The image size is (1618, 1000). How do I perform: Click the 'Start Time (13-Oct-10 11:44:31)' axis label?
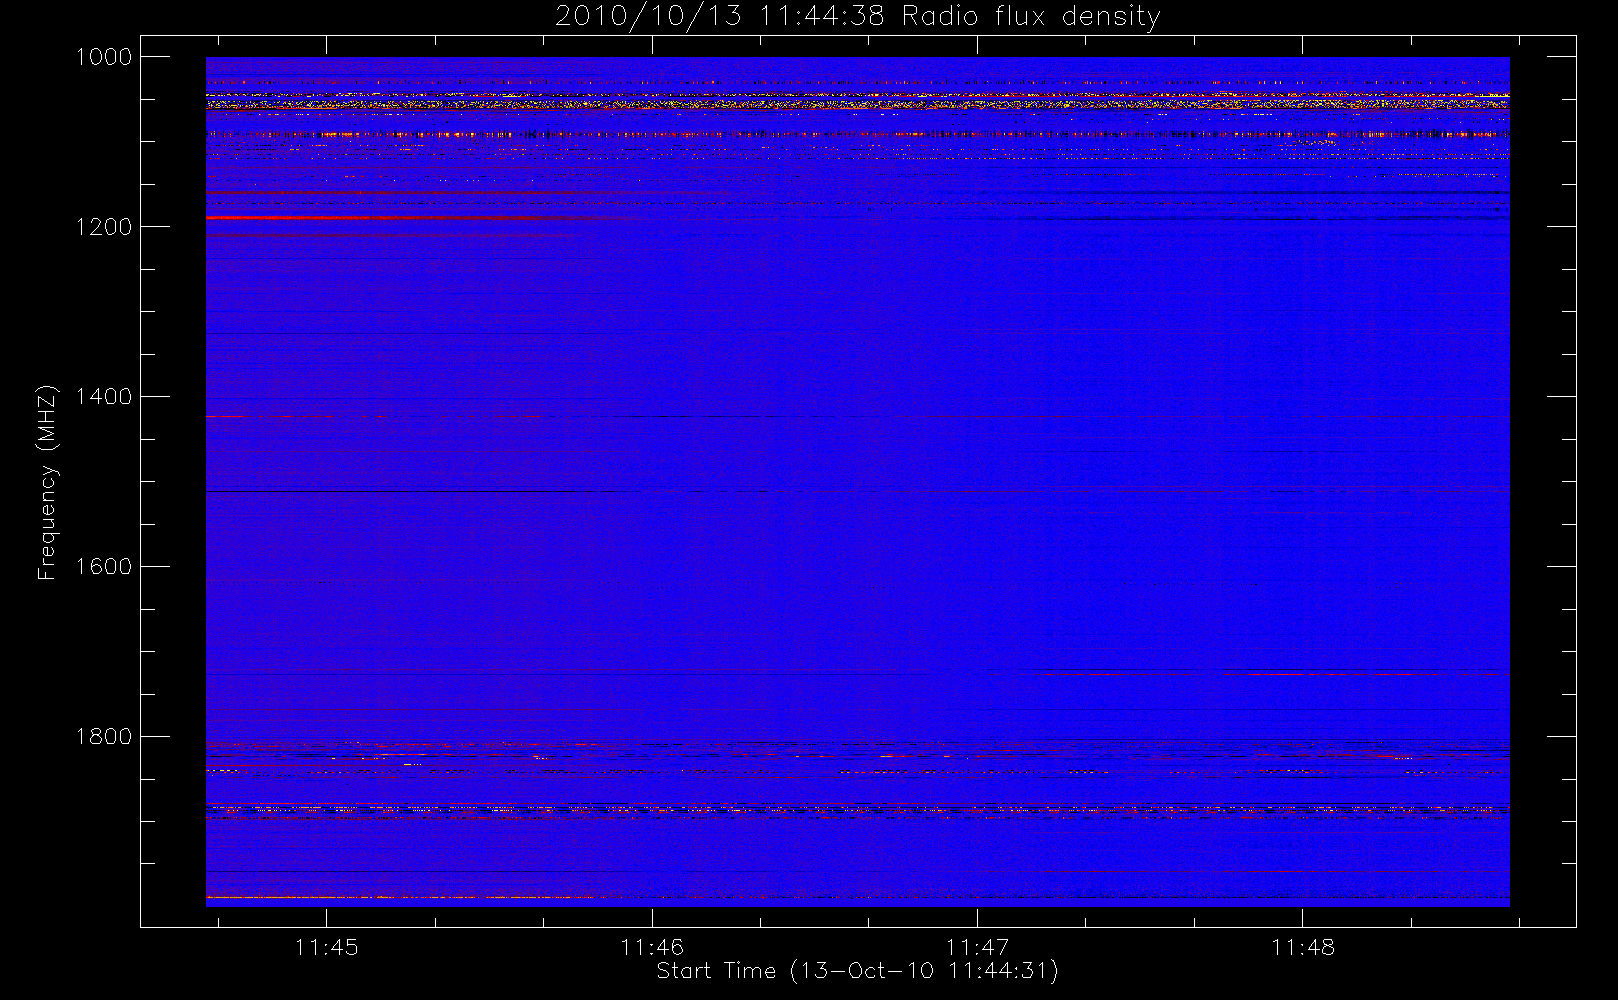tap(857, 971)
